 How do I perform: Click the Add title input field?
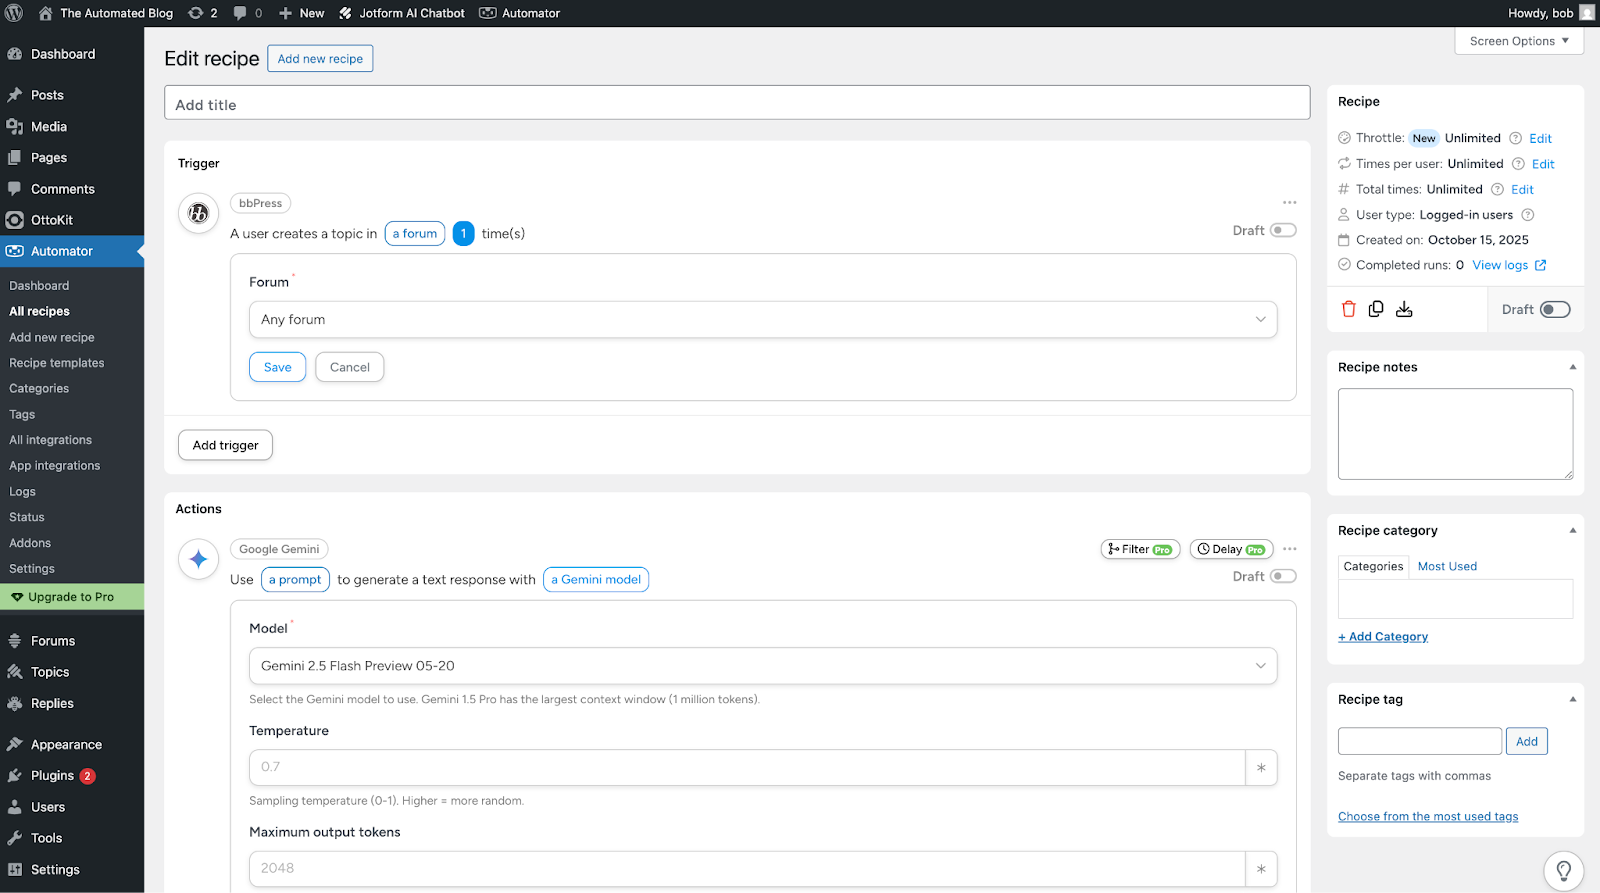[x=737, y=103]
